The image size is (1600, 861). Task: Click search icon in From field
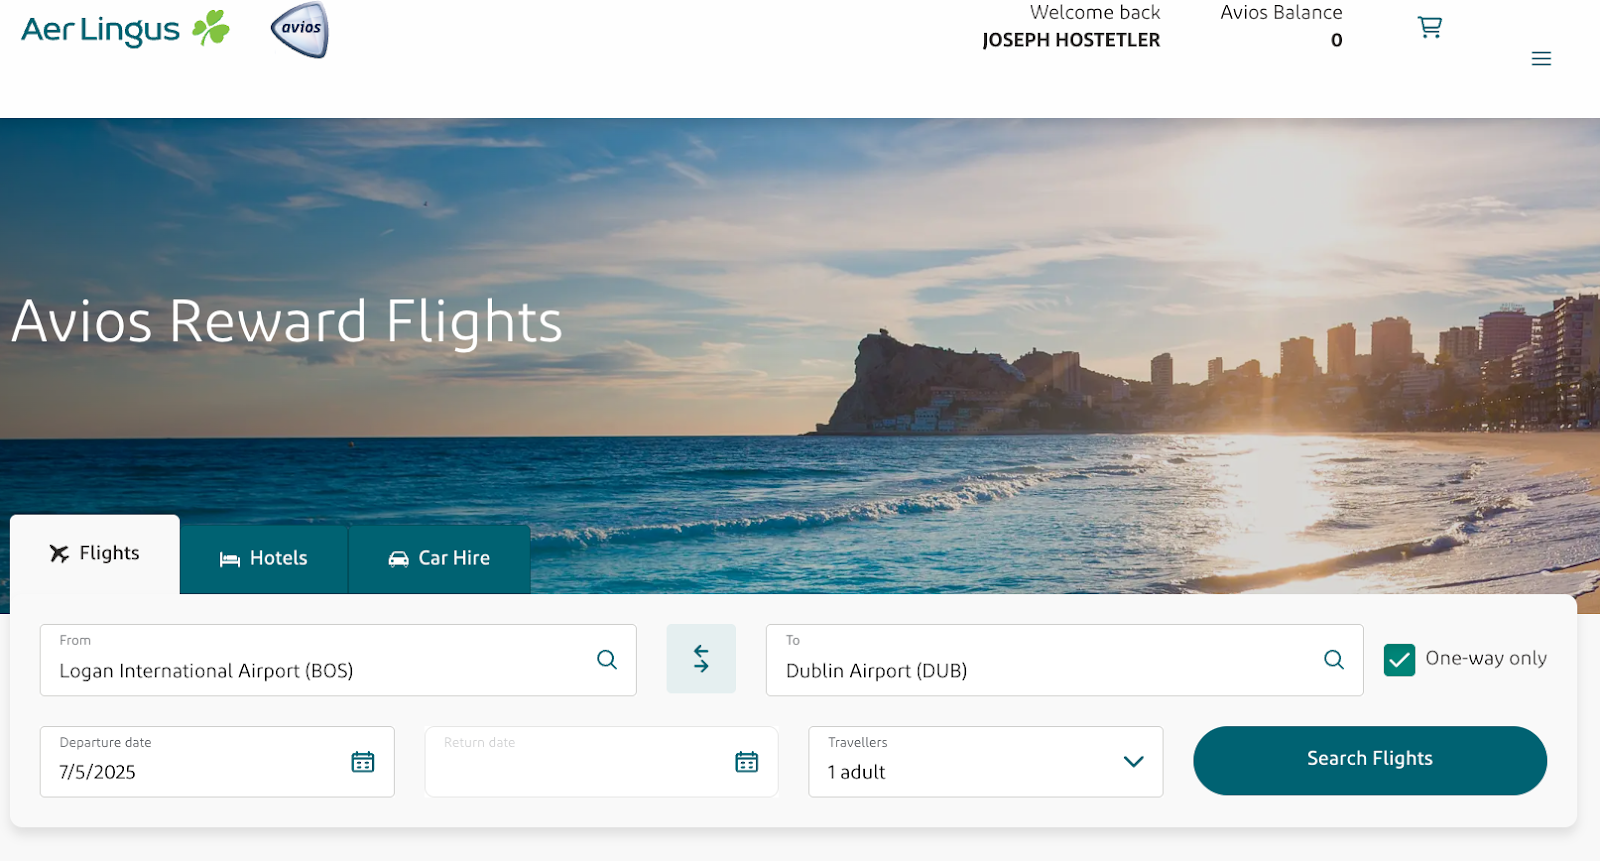607,660
